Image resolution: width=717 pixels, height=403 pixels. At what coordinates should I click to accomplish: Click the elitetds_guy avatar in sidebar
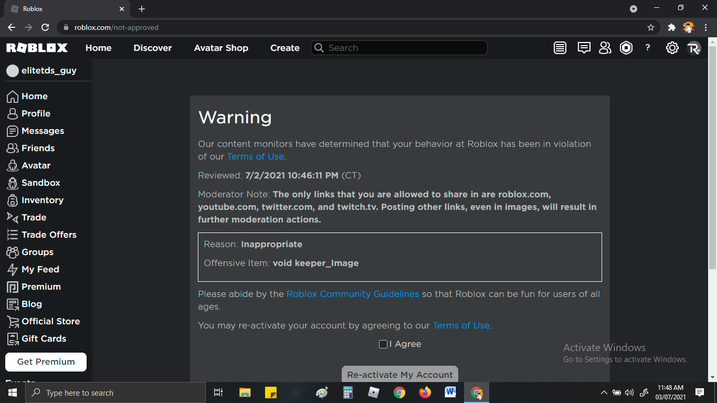12,70
